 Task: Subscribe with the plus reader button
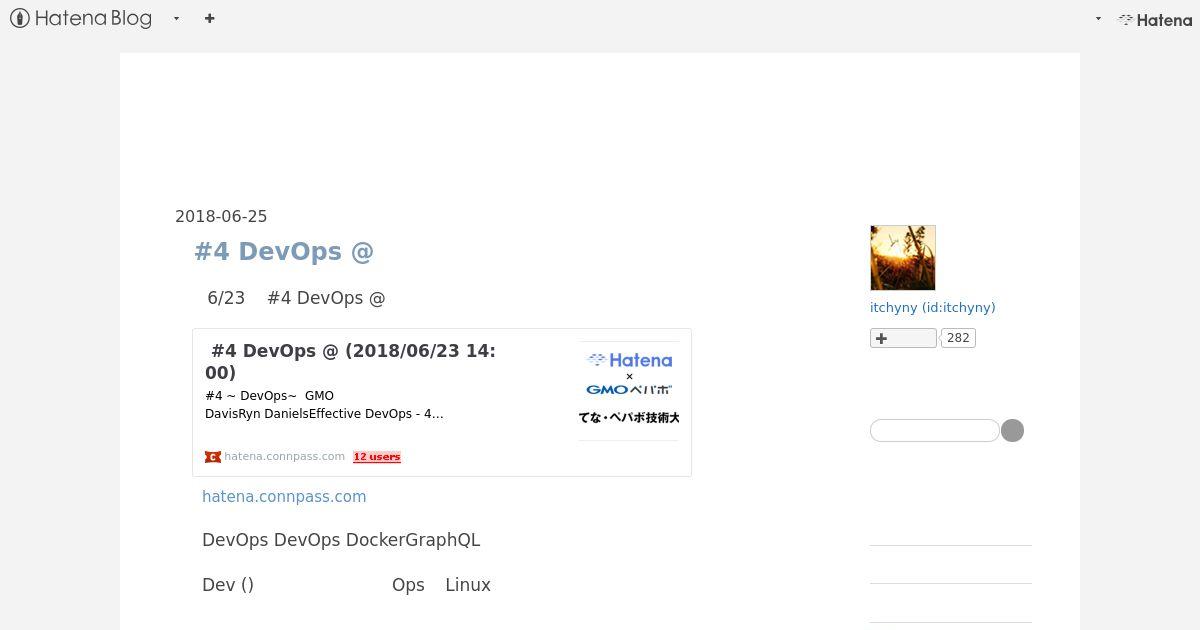(903, 338)
